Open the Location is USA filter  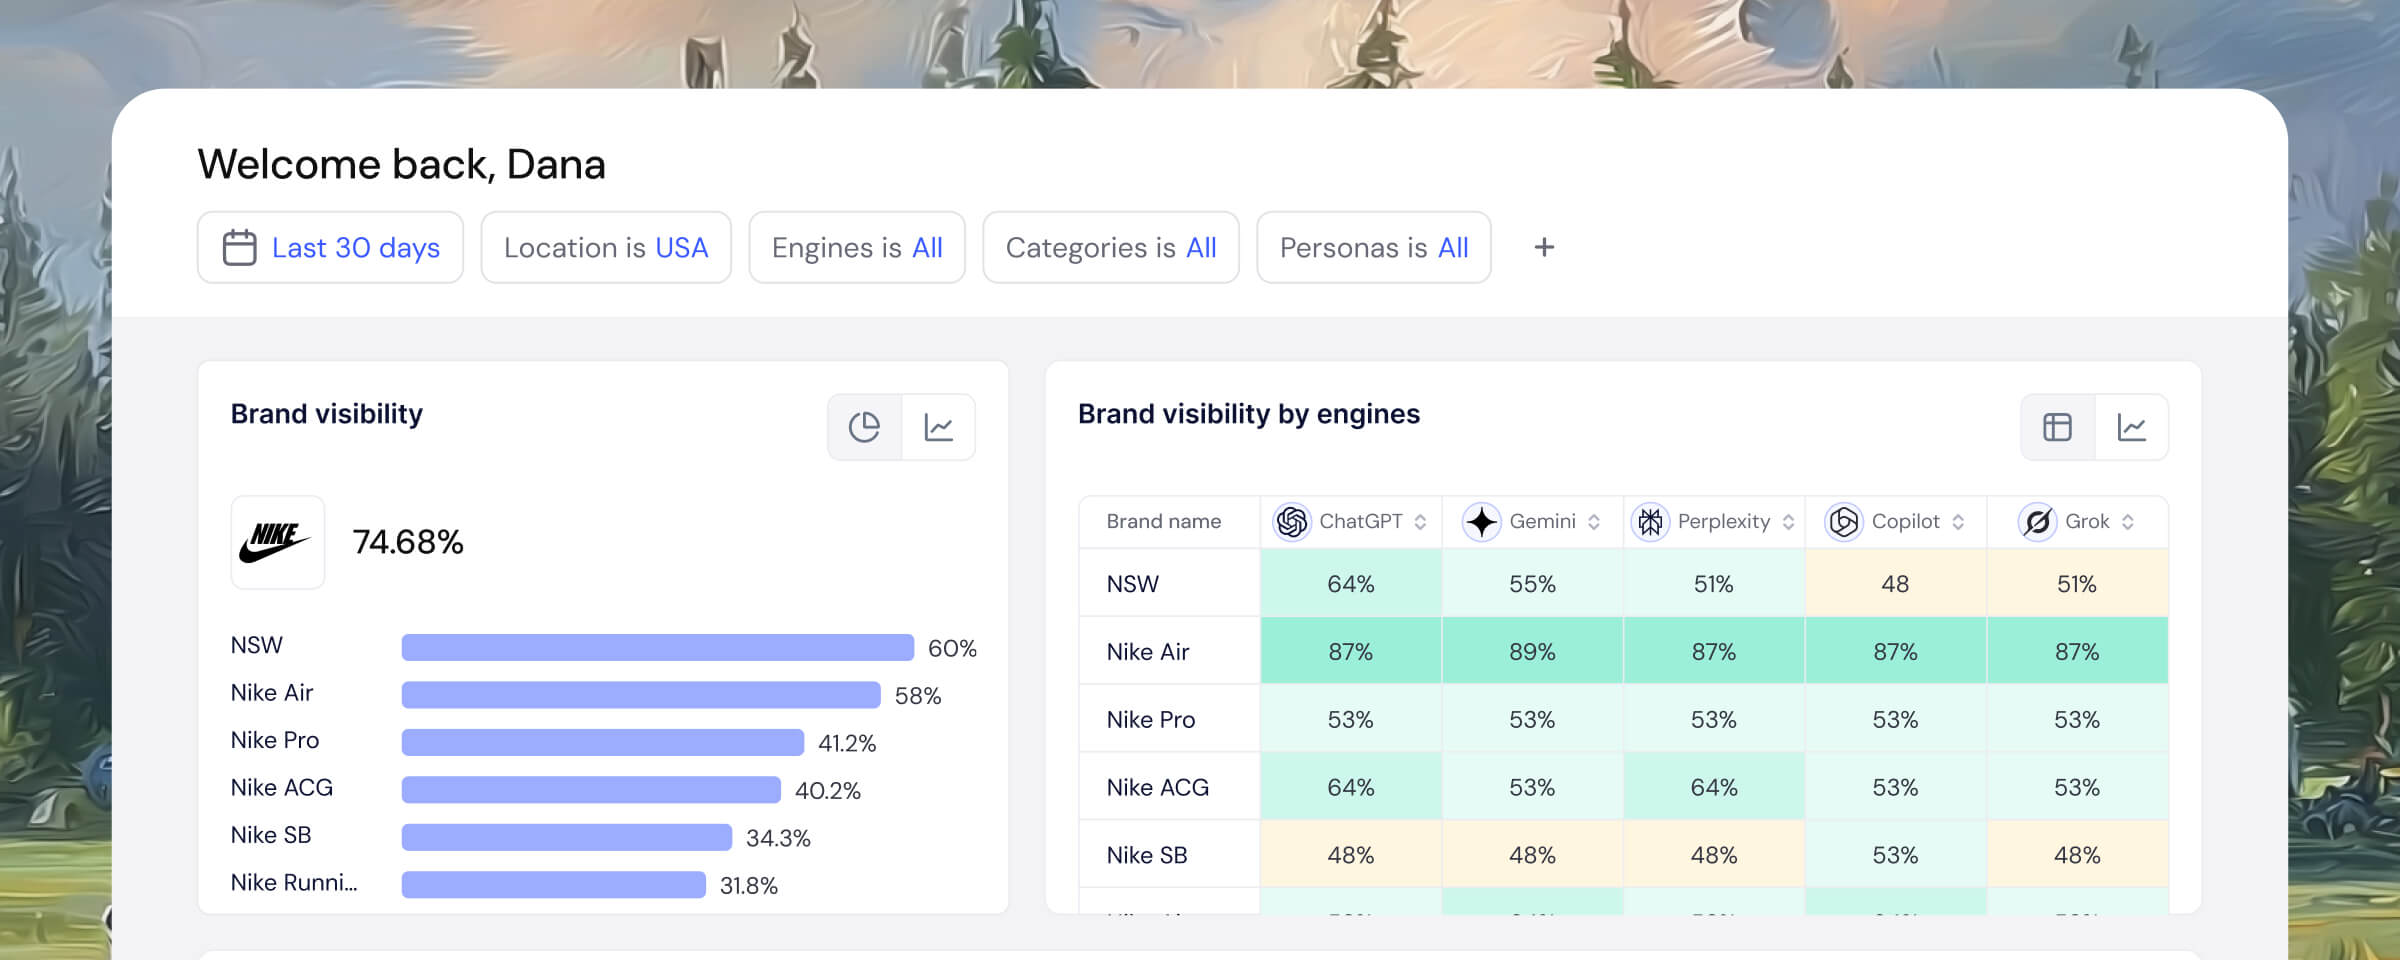pos(606,247)
